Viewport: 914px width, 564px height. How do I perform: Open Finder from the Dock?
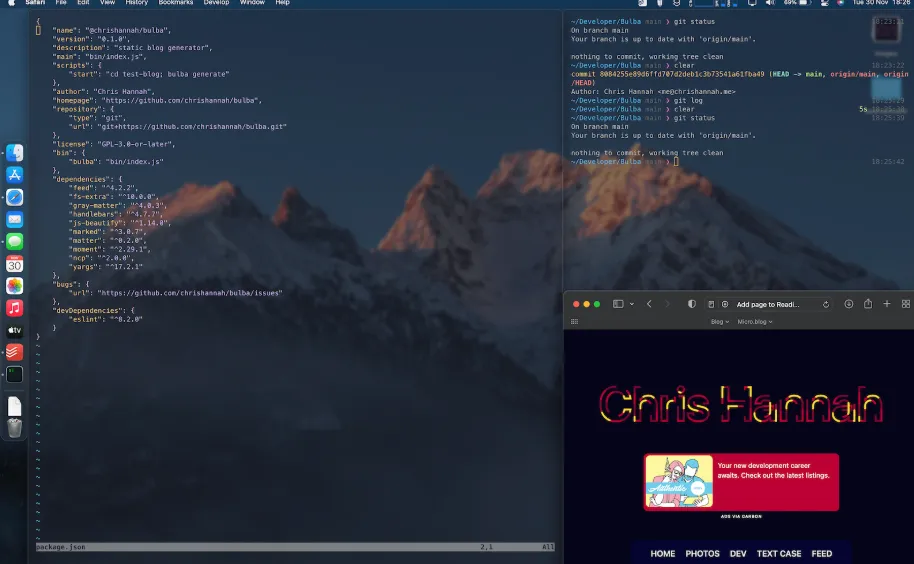point(15,153)
